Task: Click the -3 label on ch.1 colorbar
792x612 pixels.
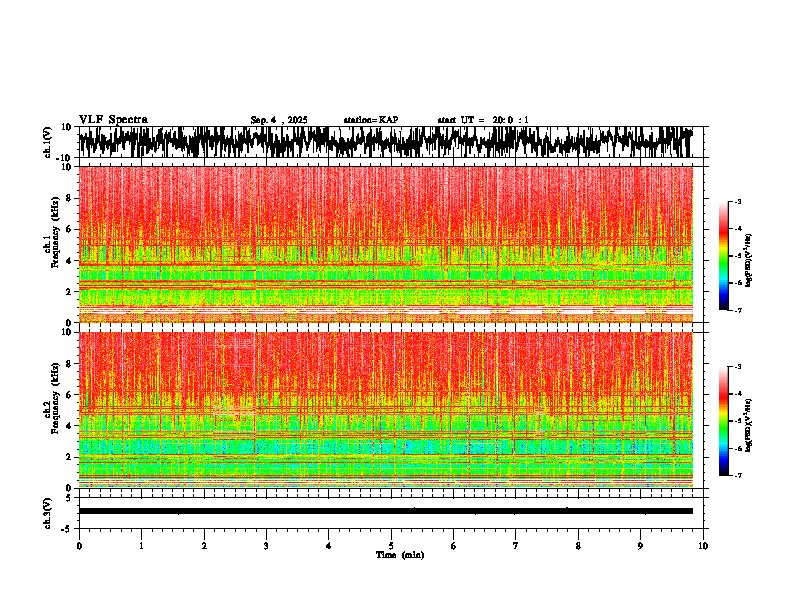Action: coord(737,201)
